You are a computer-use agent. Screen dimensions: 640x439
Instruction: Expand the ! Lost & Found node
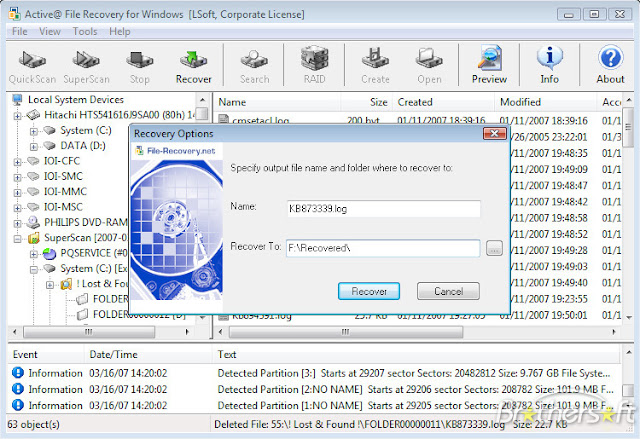(x=50, y=284)
